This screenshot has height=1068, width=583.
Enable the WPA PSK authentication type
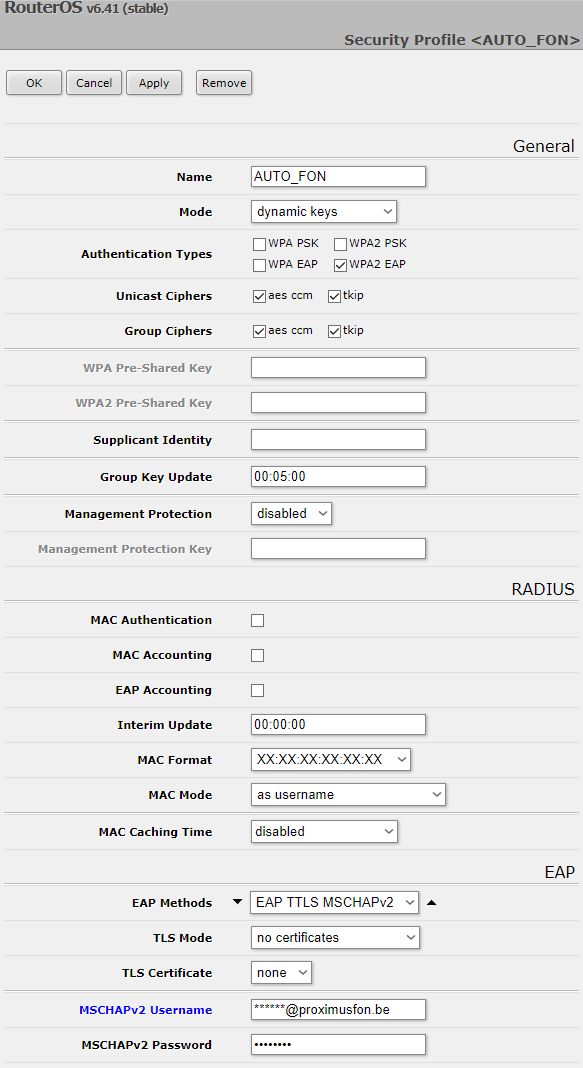[x=258, y=243]
